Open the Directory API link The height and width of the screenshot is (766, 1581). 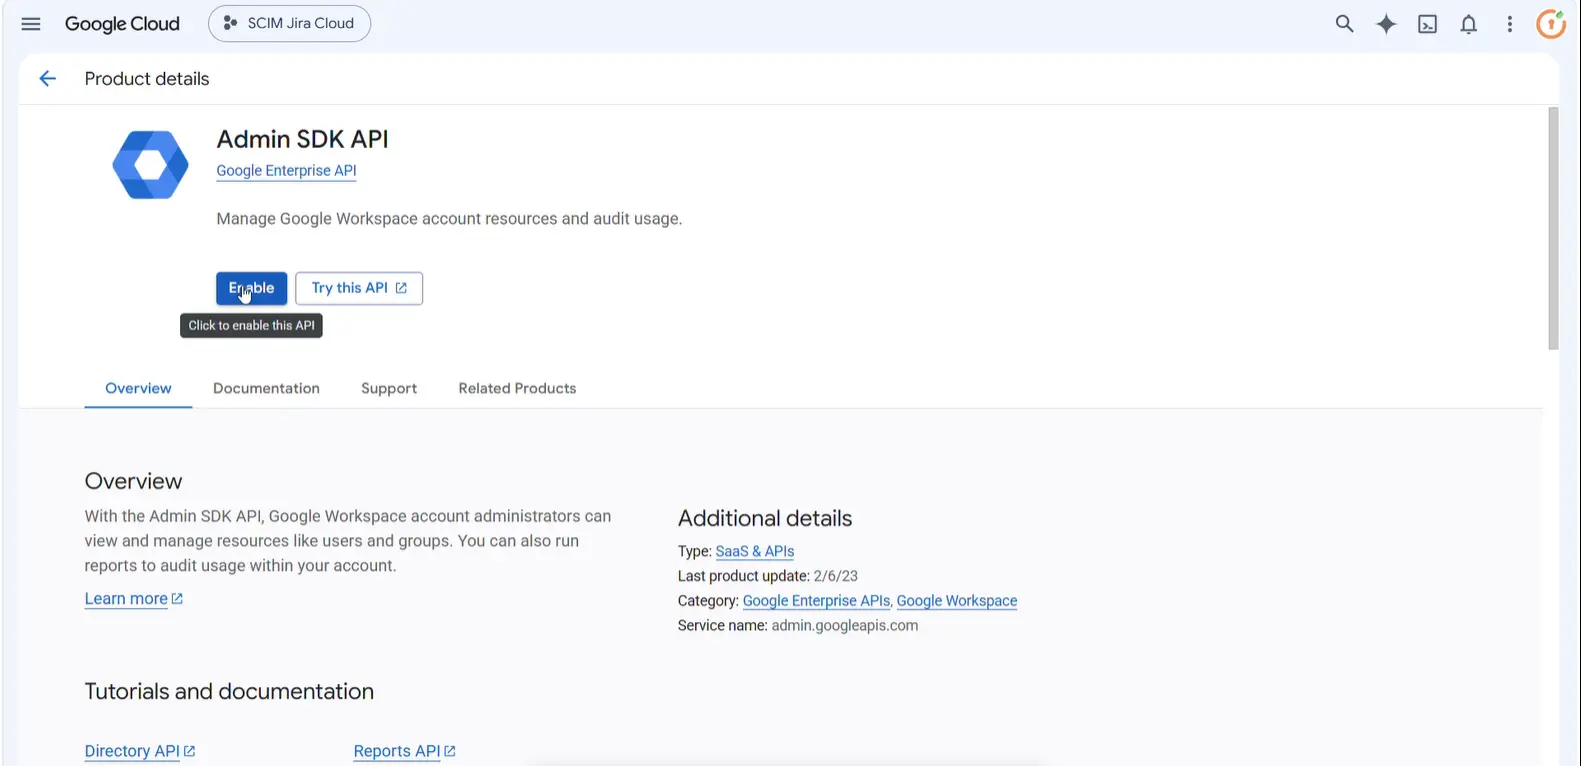click(x=140, y=751)
